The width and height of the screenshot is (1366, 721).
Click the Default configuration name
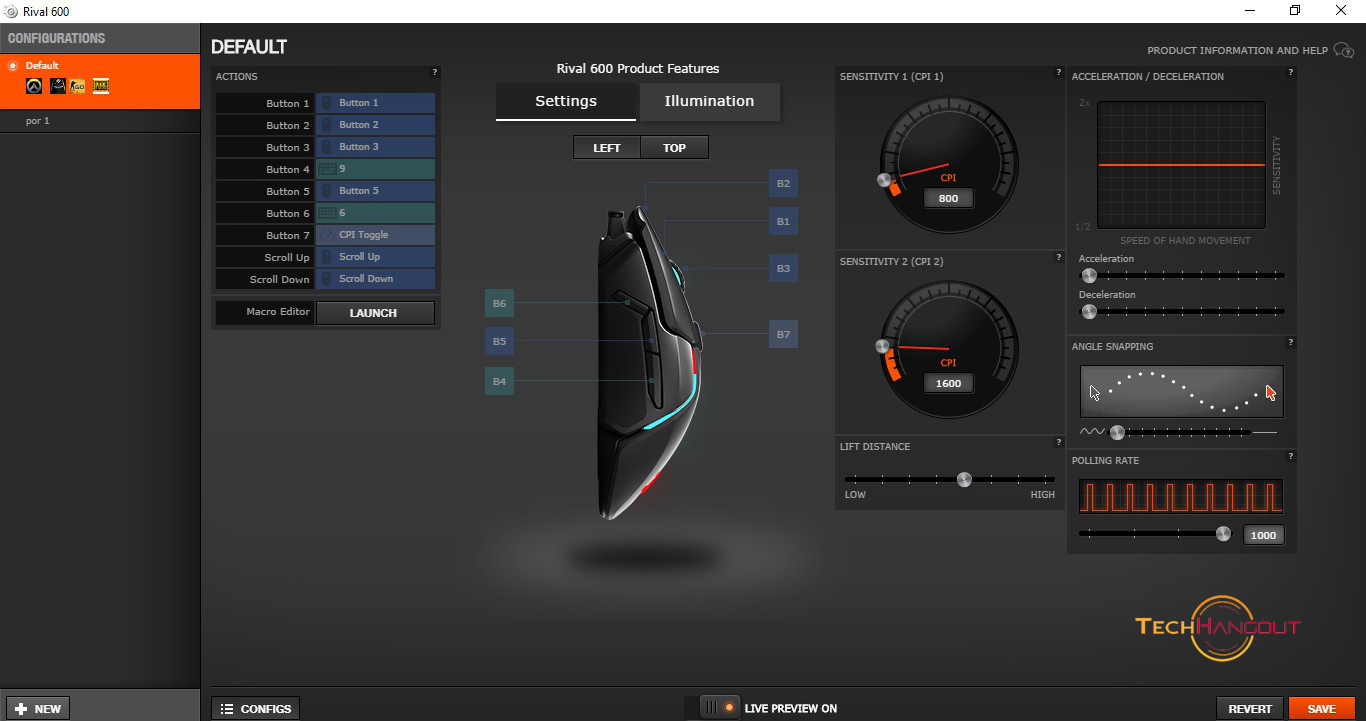[42, 66]
